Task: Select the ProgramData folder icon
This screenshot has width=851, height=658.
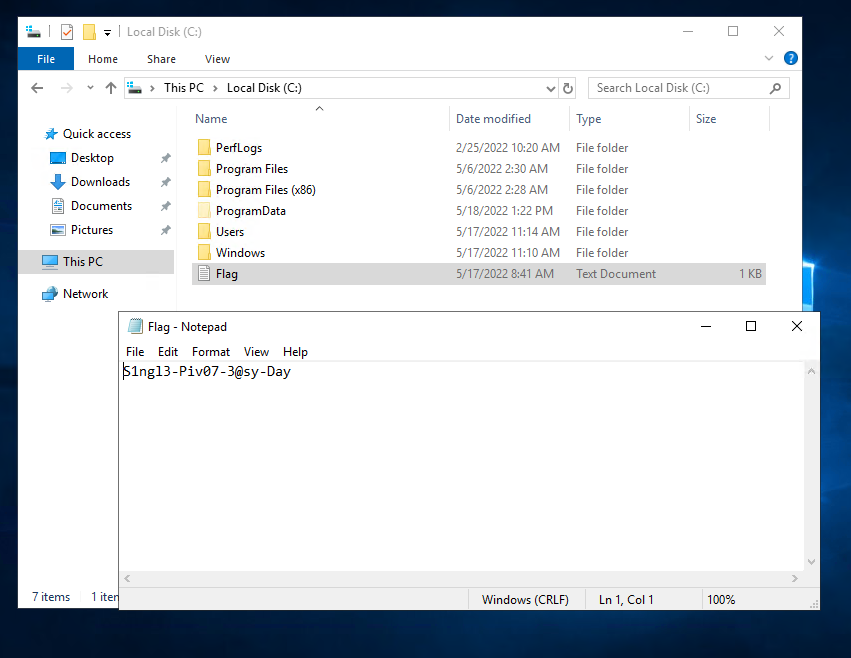Action: click(204, 211)
